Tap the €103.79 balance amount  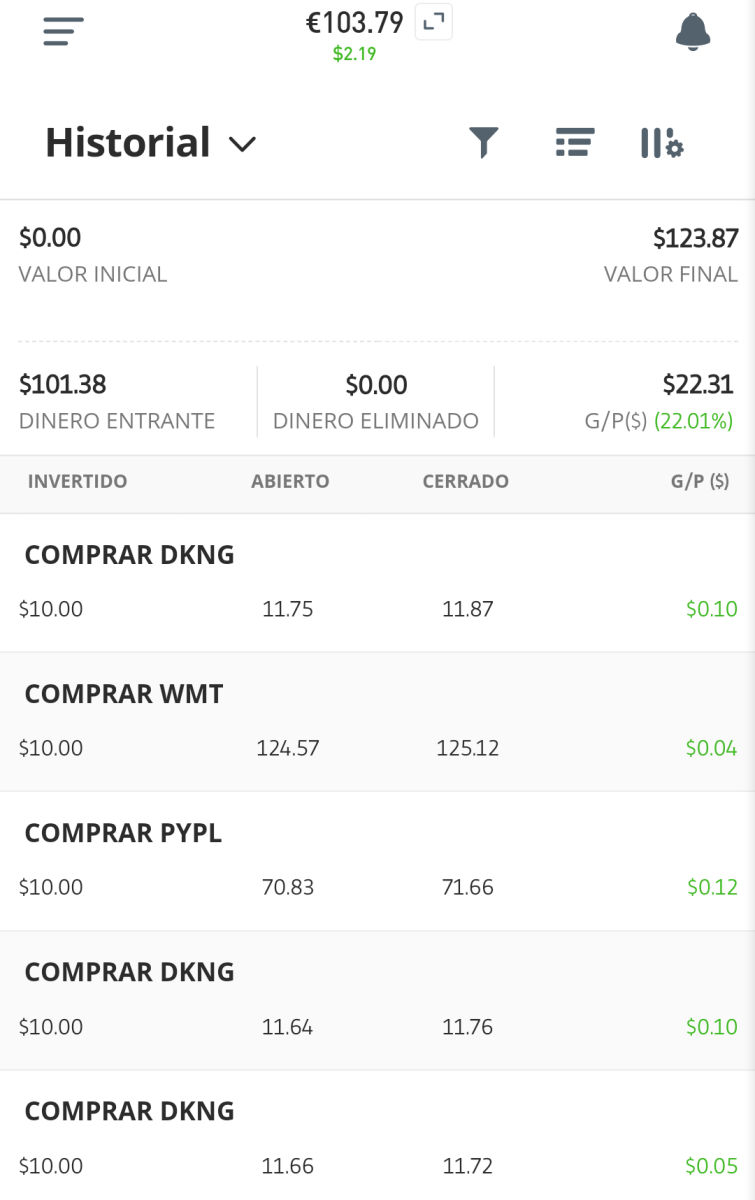[355, 22]
